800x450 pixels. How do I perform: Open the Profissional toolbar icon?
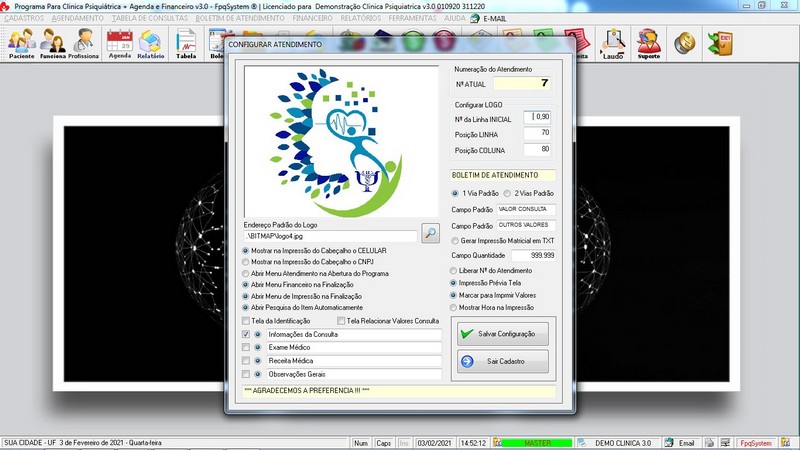coord(84,43)
